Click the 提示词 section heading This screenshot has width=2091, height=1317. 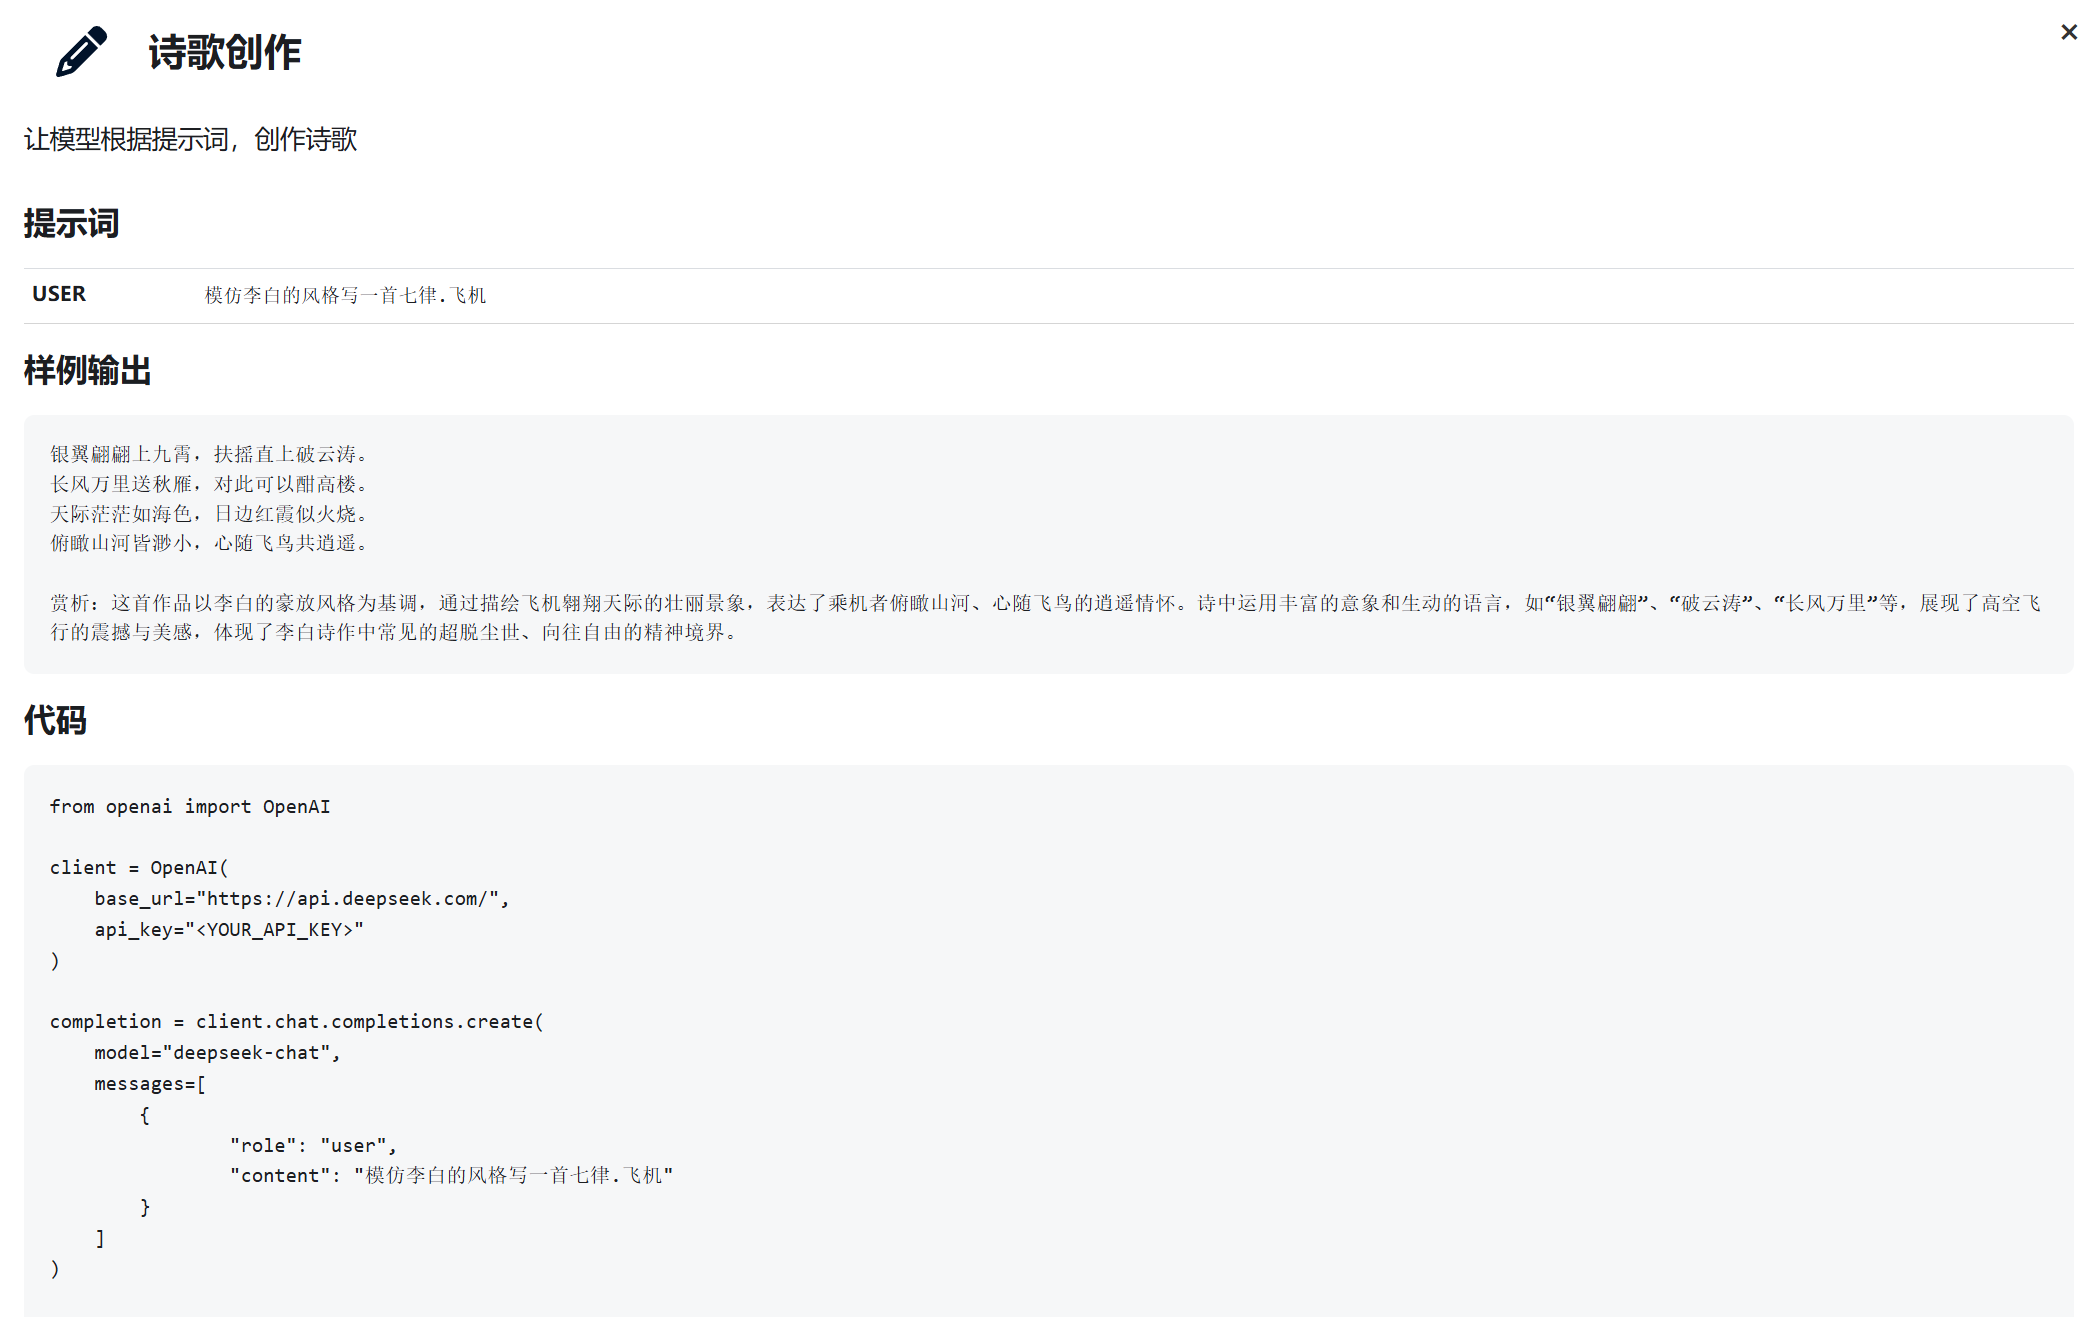pyautogui.click(x=71, y=223)
